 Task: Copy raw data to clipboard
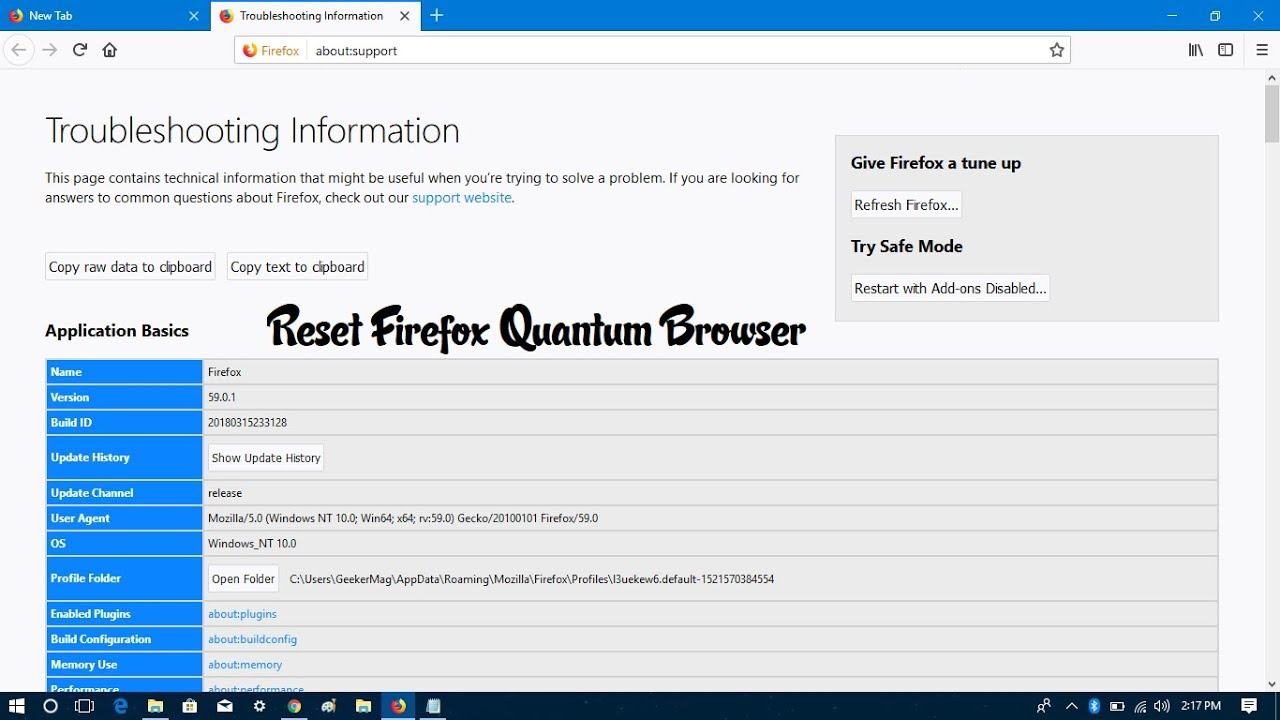point(130,267)
